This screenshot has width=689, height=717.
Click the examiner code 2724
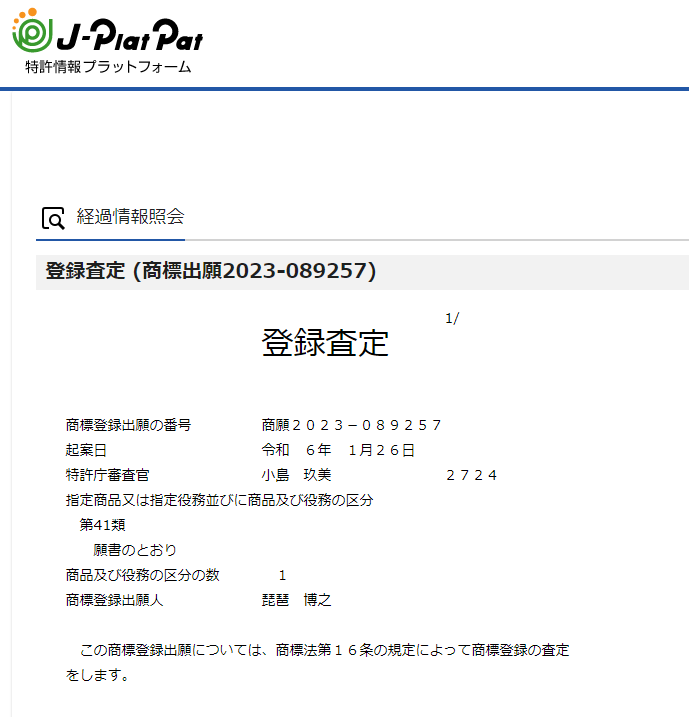coord(471,475)
